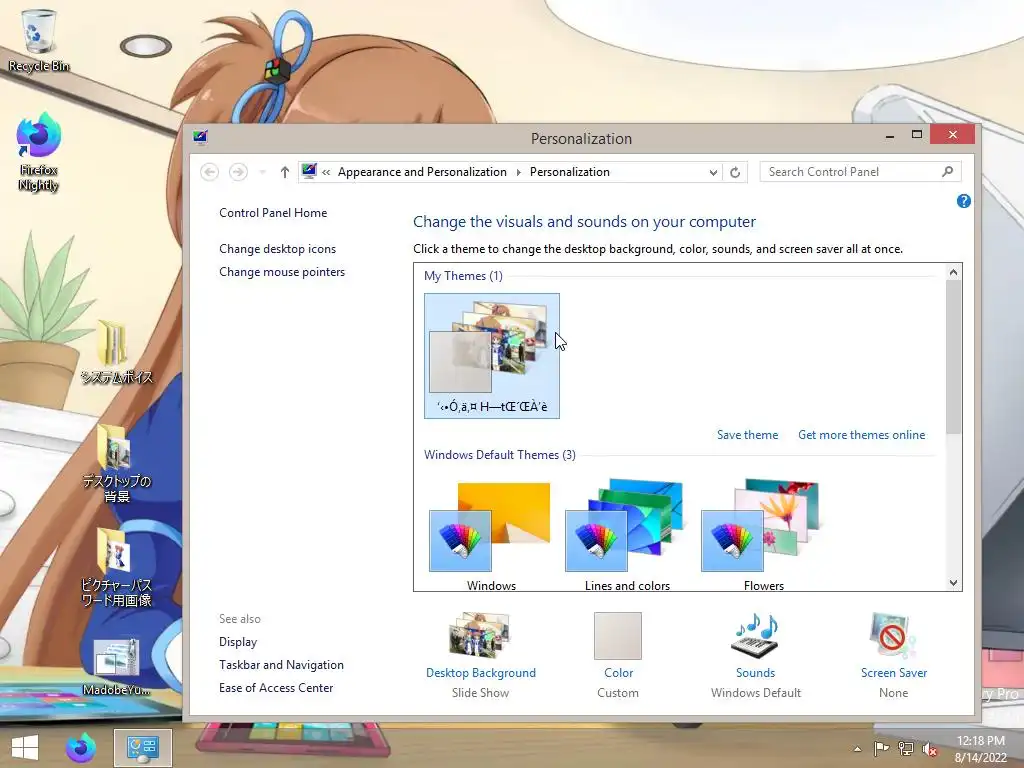
Task: Open Desktop Background slide show settings
Action: (x=480, y=635)
